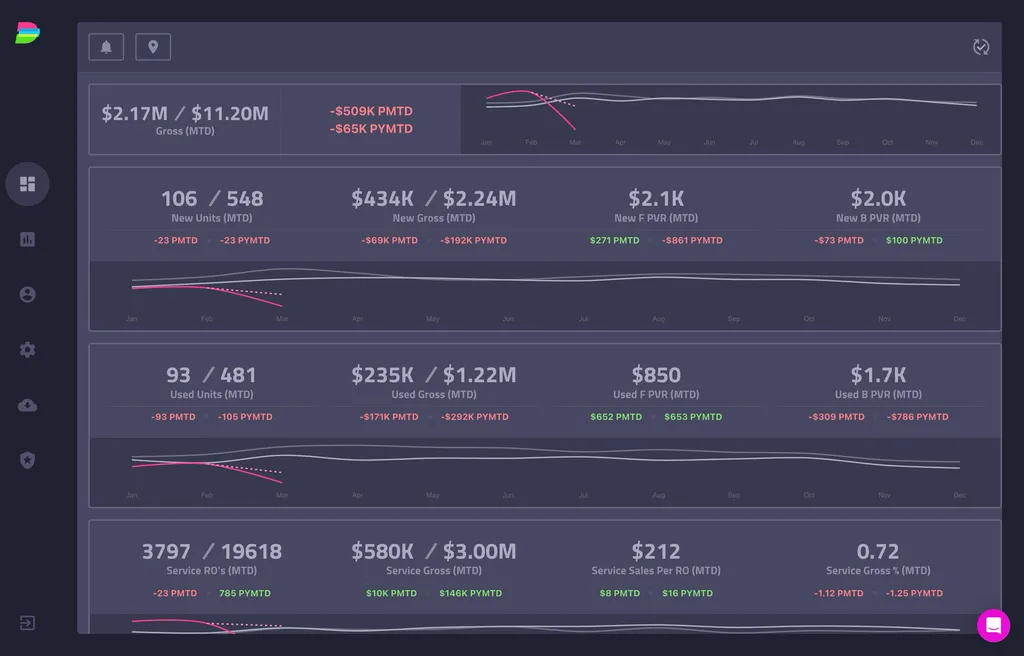
Task: Click the $653 PYMTD value
Action: click(x=693, y=417)
